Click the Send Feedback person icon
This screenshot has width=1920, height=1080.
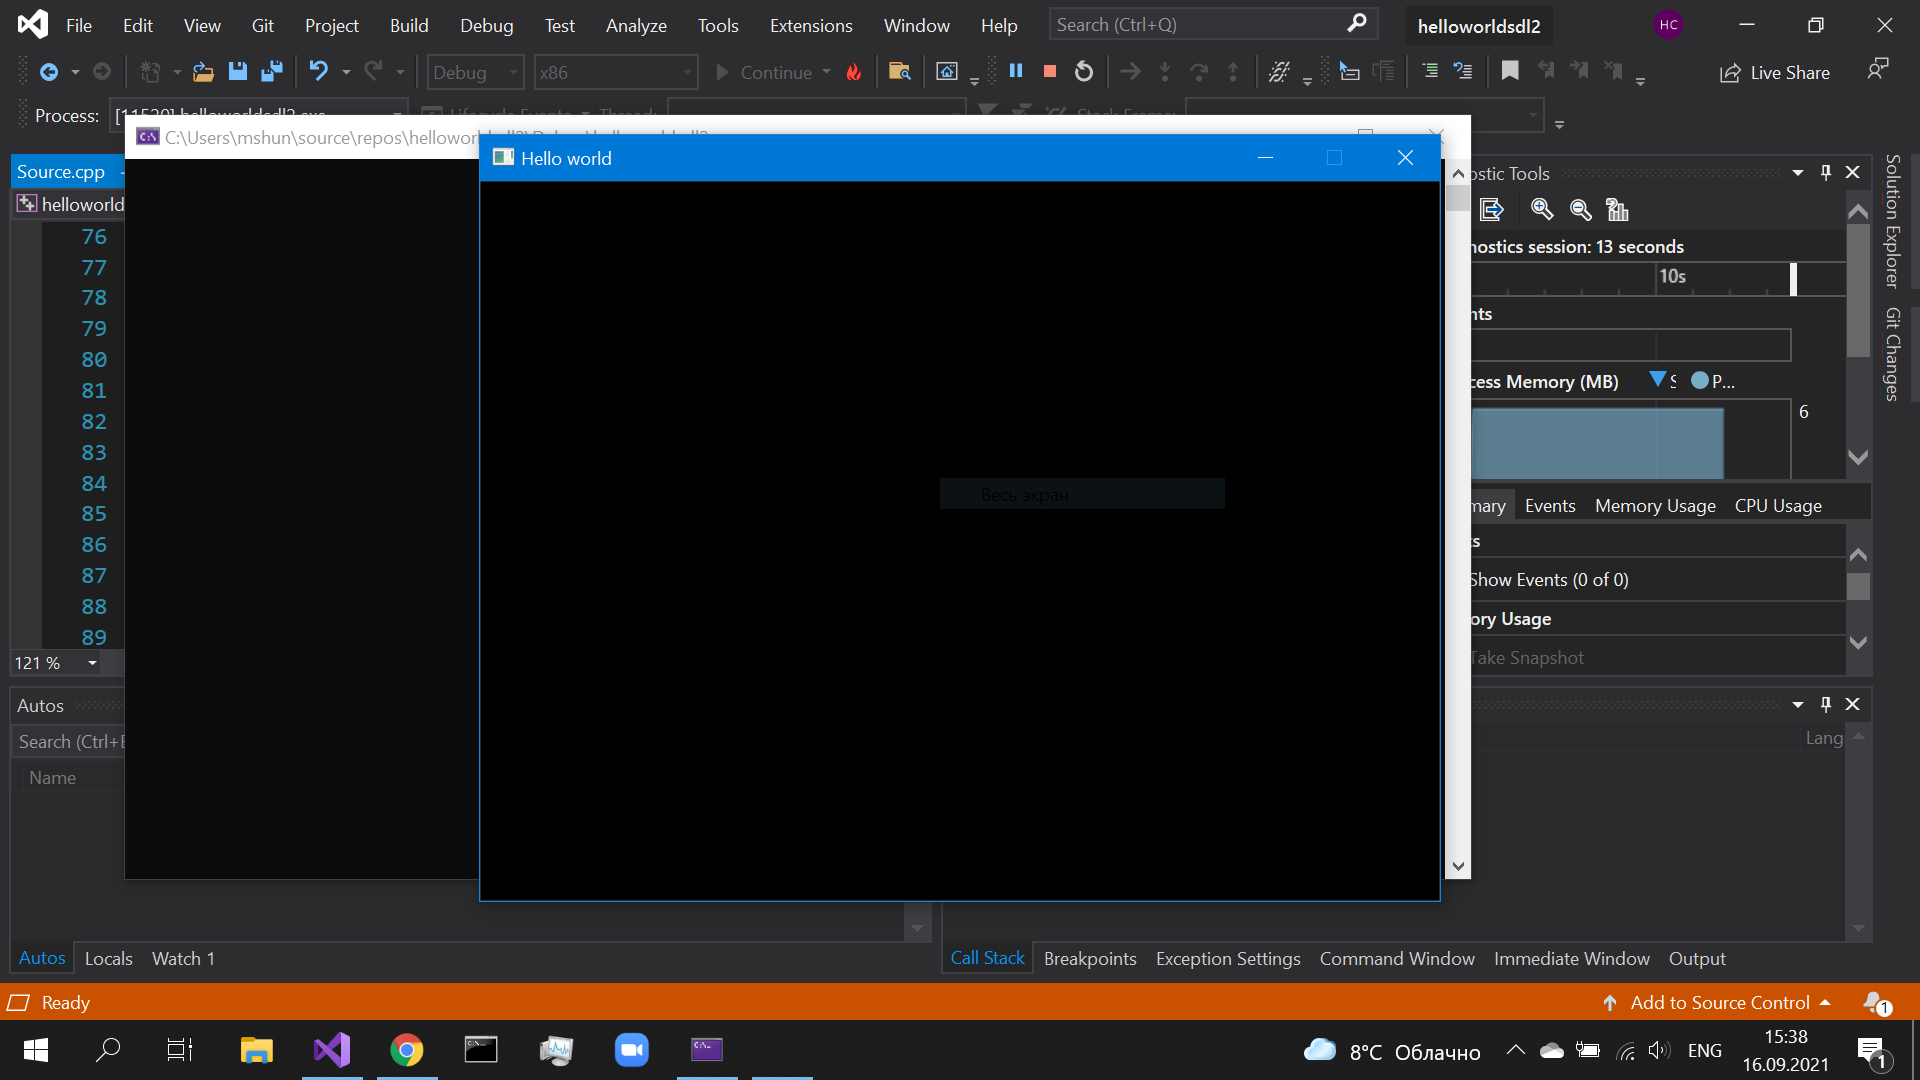pyautogui.click(x=1878, y=70)
